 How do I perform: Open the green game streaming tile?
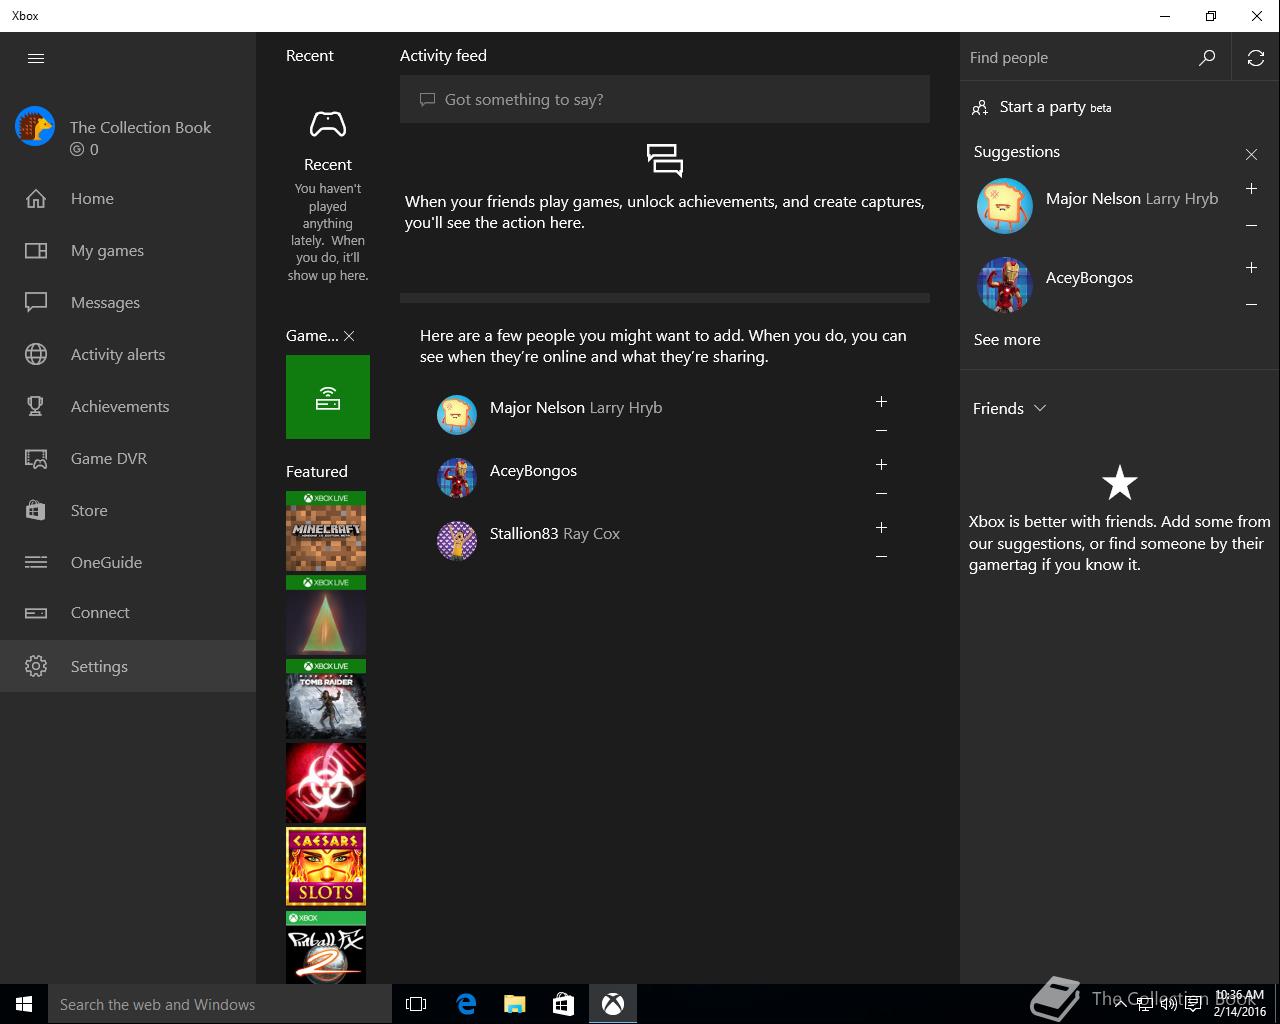click(x=328, y=397)
